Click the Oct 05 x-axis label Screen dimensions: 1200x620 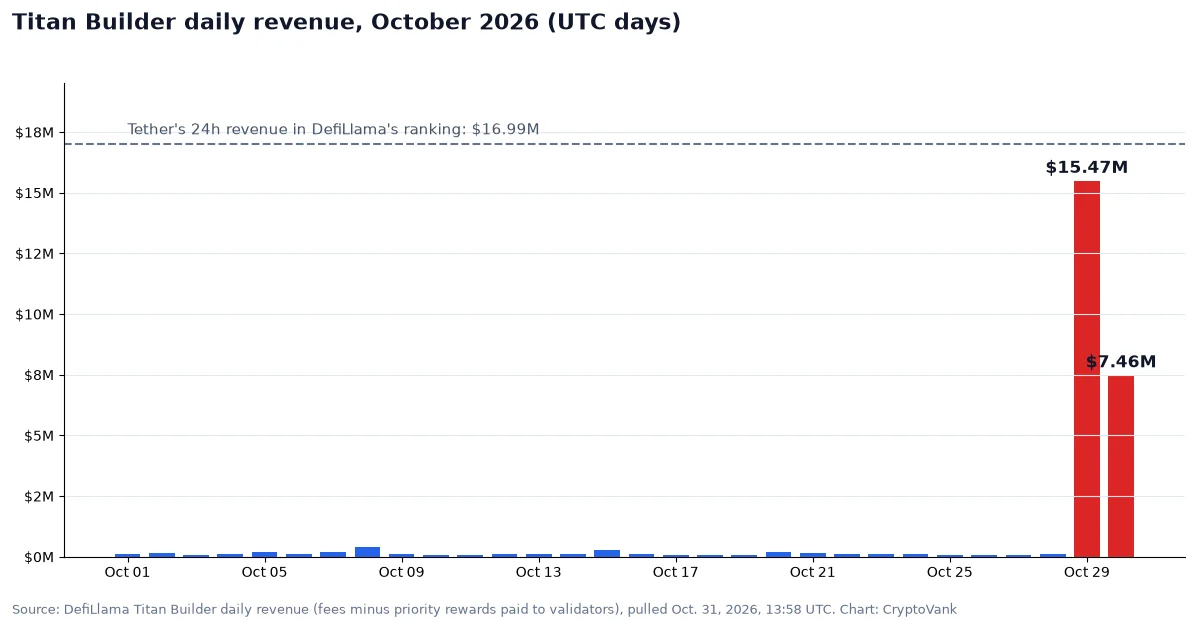click(264, 572)
